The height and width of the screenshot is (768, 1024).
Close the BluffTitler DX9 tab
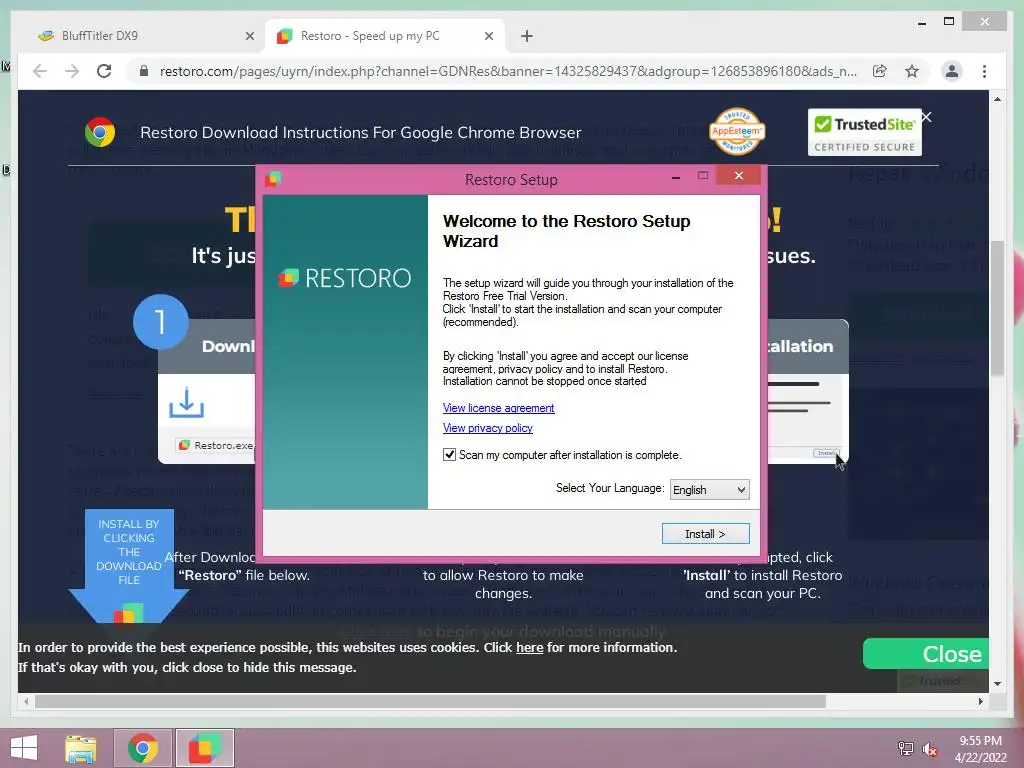tap(249, 36)
